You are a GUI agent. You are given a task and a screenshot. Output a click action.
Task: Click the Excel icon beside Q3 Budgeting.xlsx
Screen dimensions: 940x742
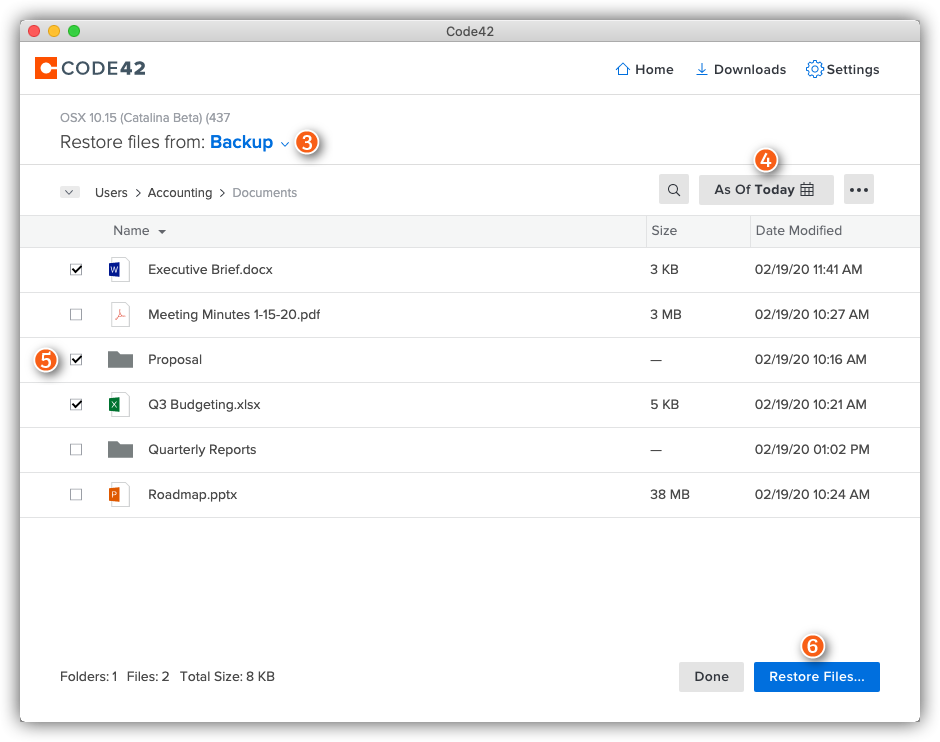point(119,404)
